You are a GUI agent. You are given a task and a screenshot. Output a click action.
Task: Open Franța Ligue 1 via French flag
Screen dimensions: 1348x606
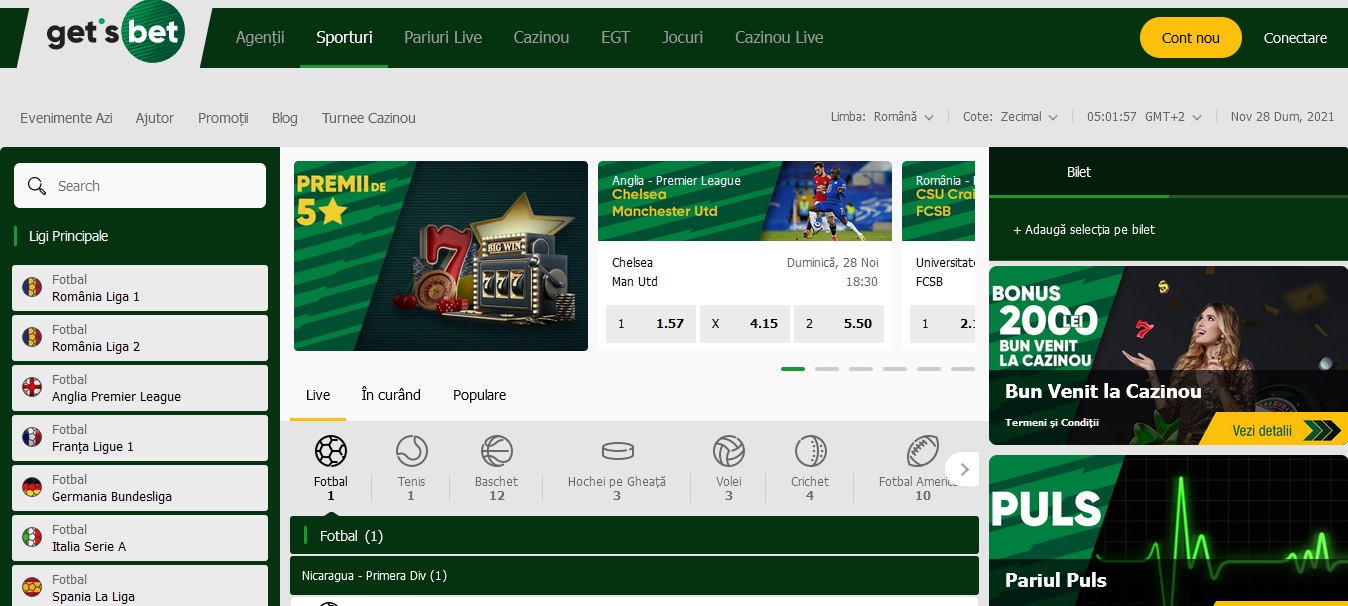32,438
